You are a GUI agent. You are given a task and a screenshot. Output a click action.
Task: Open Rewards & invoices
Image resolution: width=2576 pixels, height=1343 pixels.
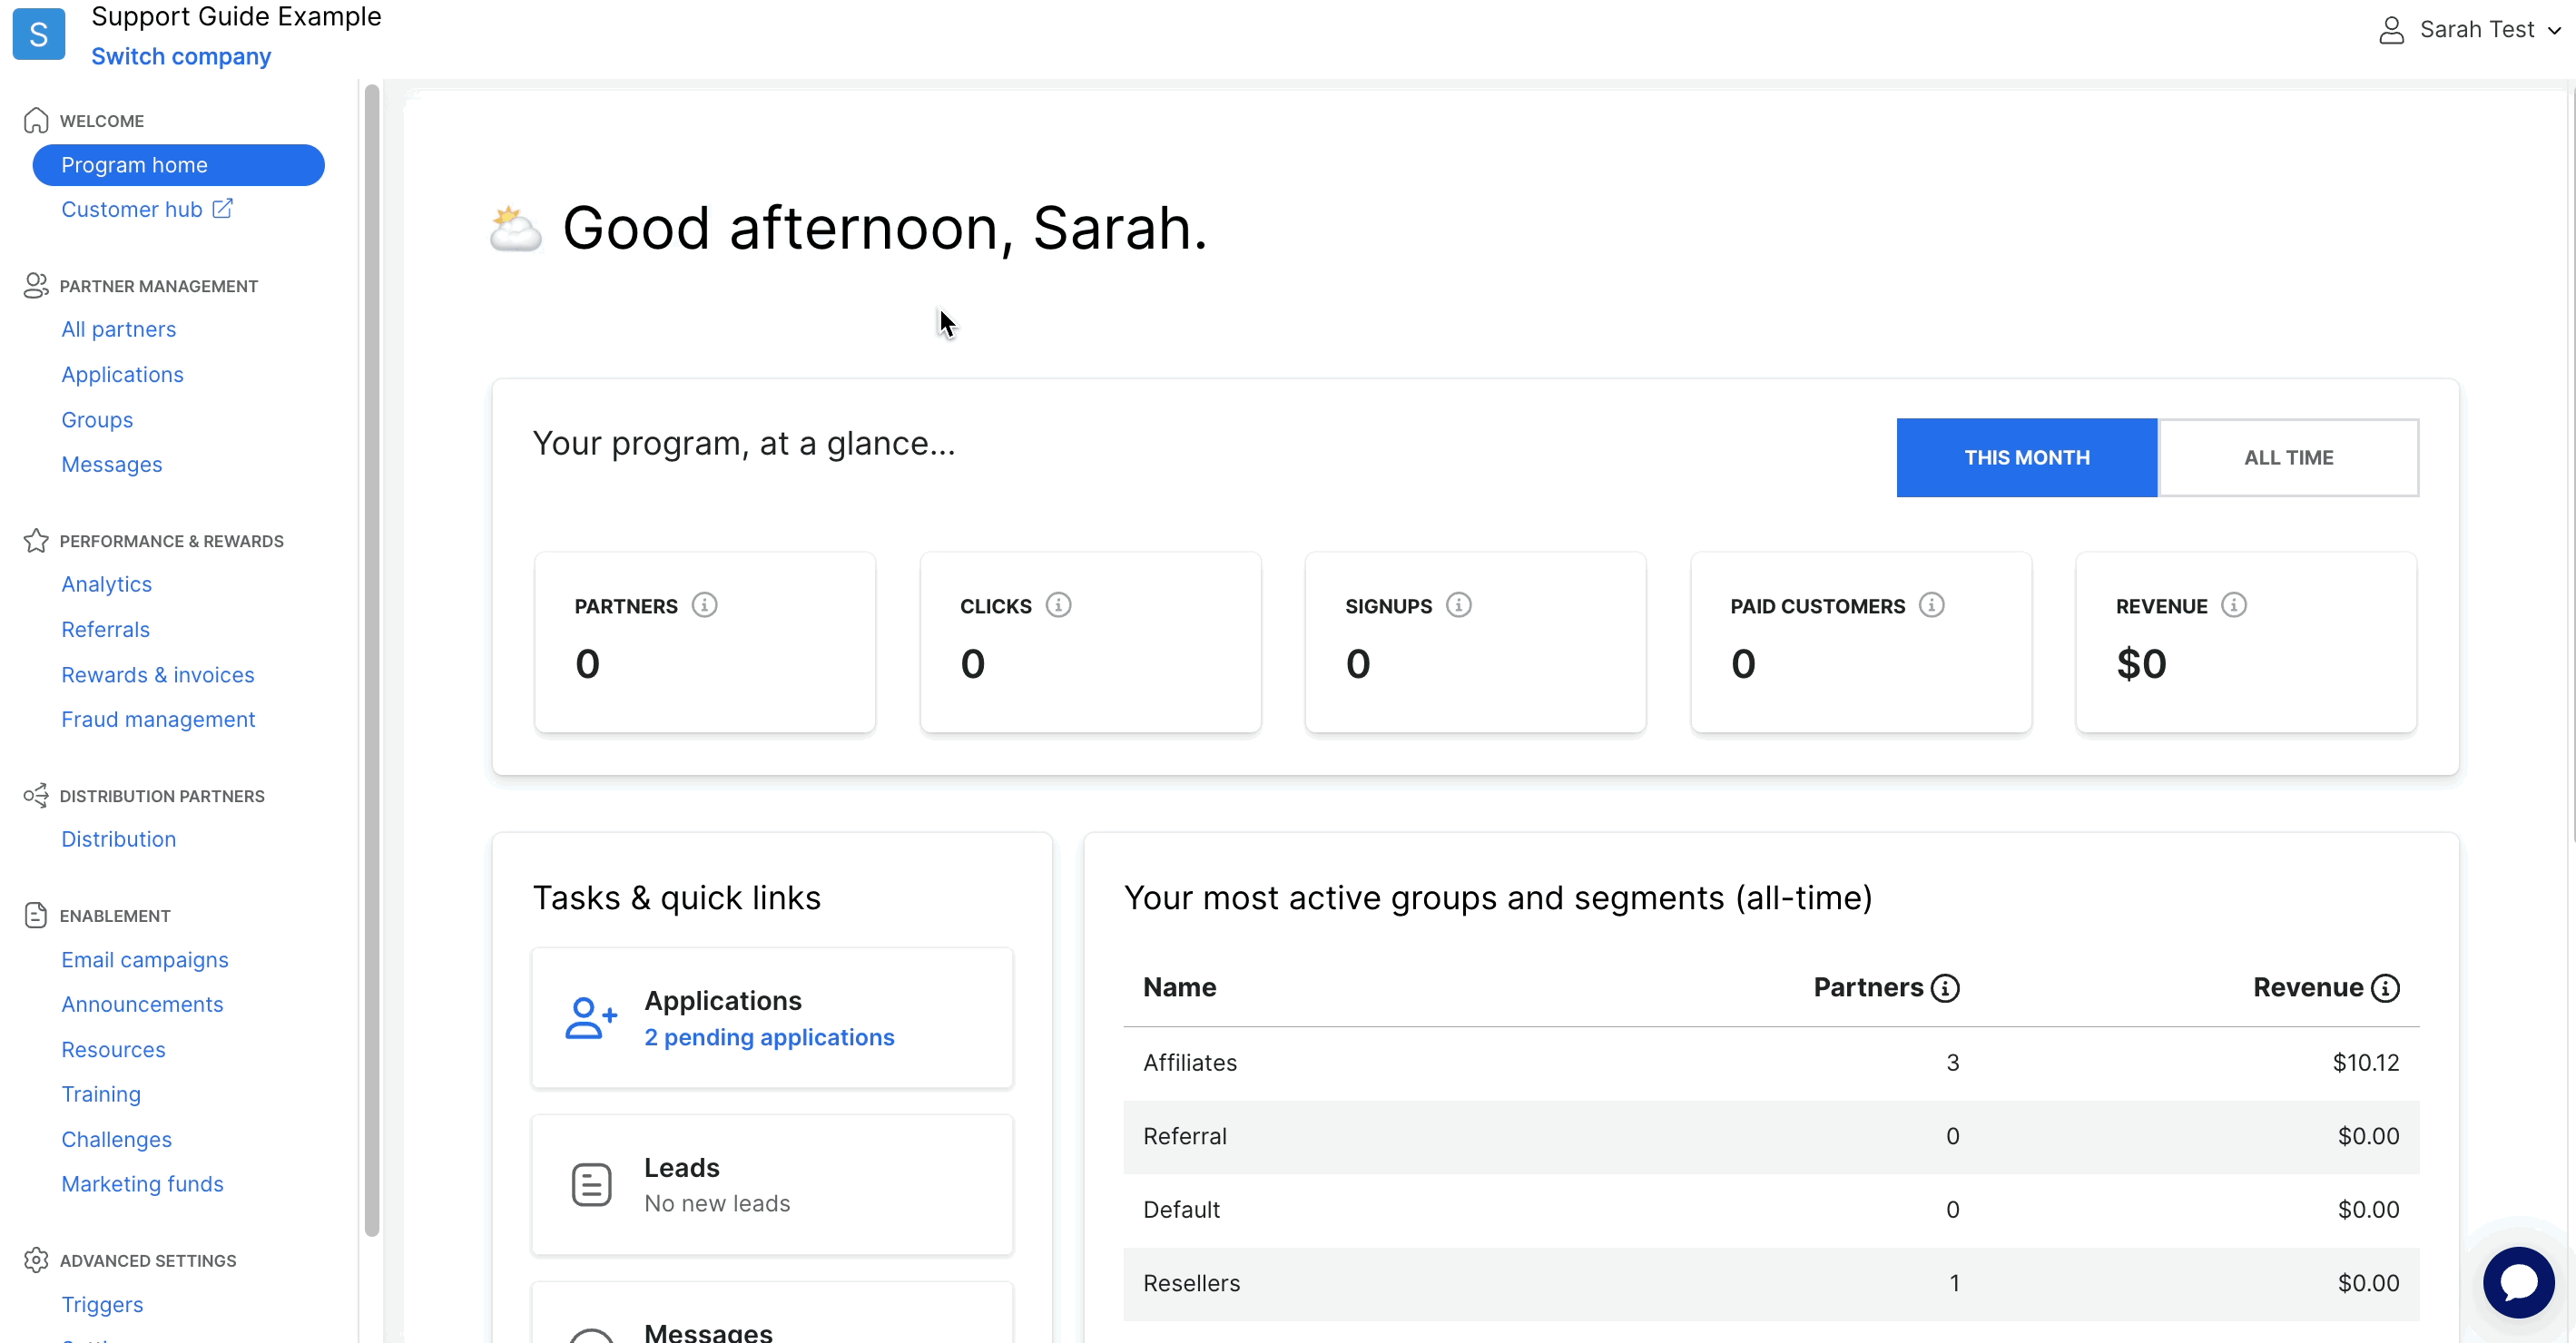[x=158, y=675]
